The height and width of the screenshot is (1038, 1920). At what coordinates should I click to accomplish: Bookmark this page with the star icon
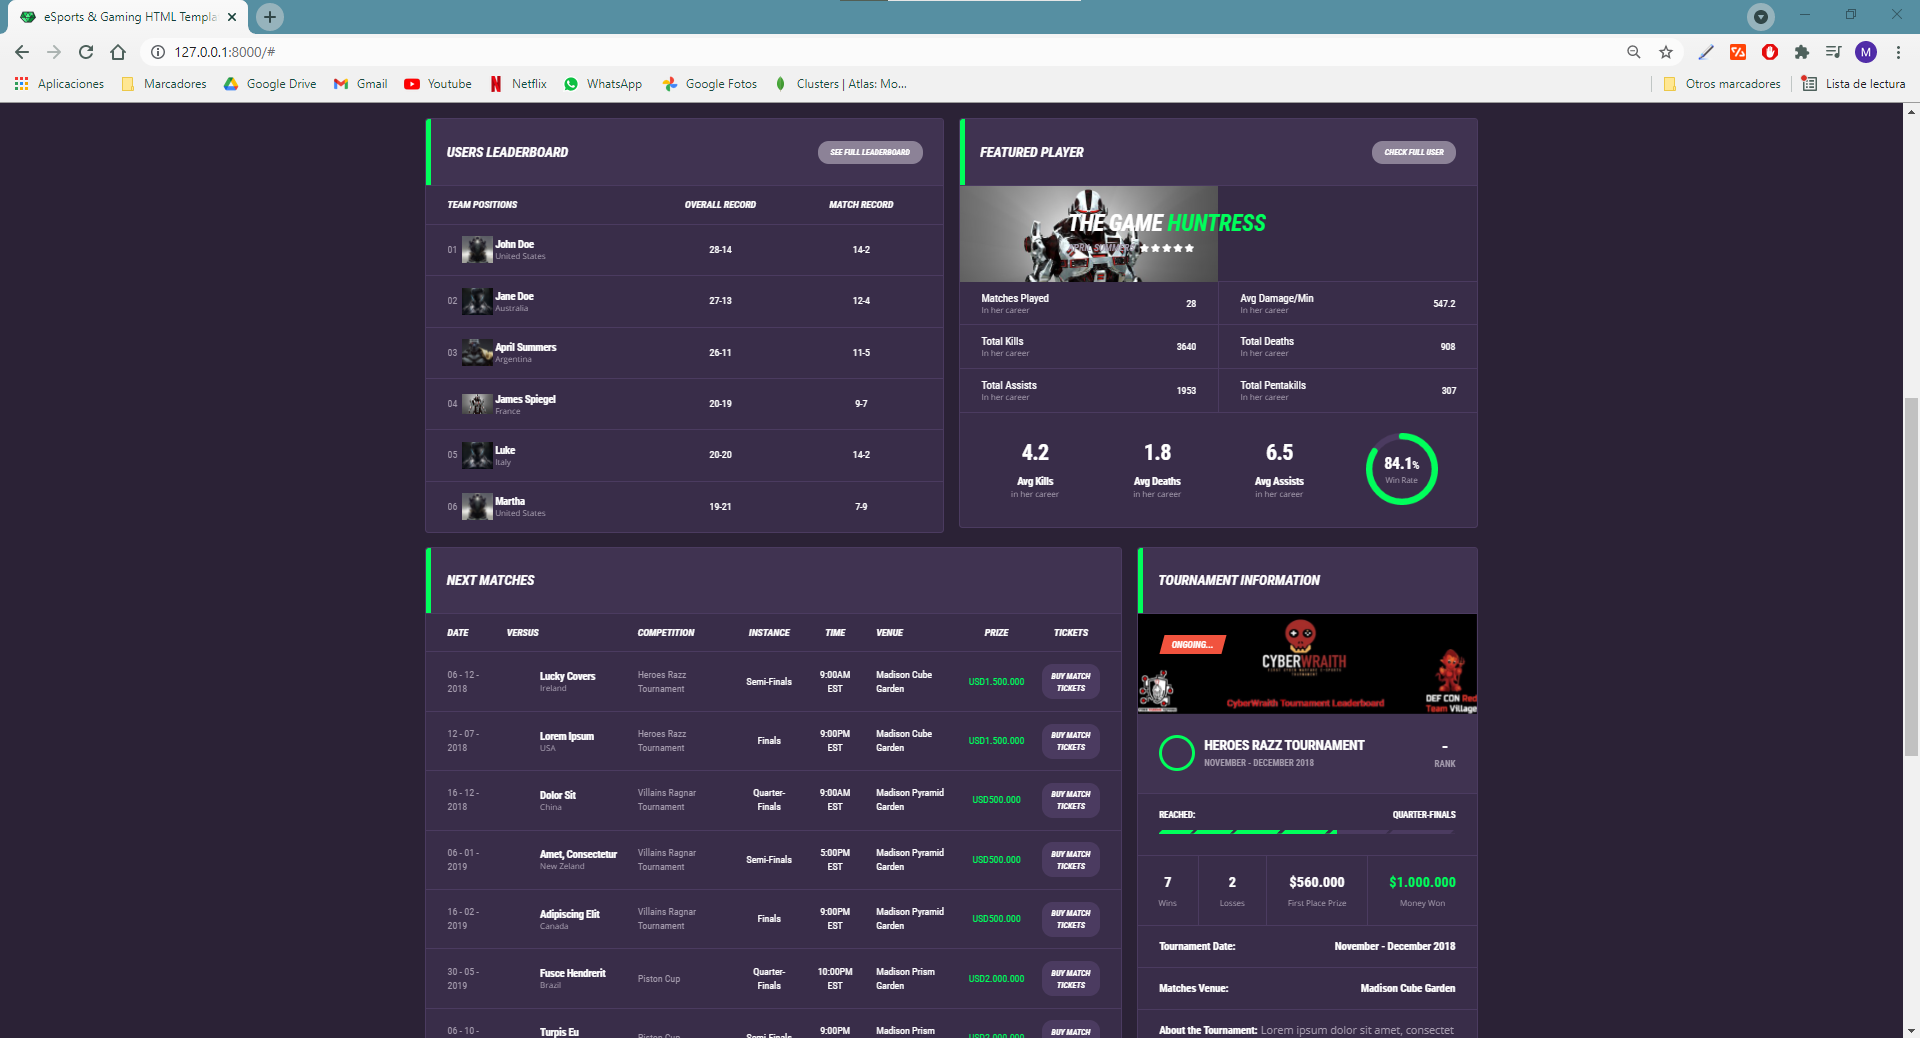pyautogui.click(x=1666, y=52)
